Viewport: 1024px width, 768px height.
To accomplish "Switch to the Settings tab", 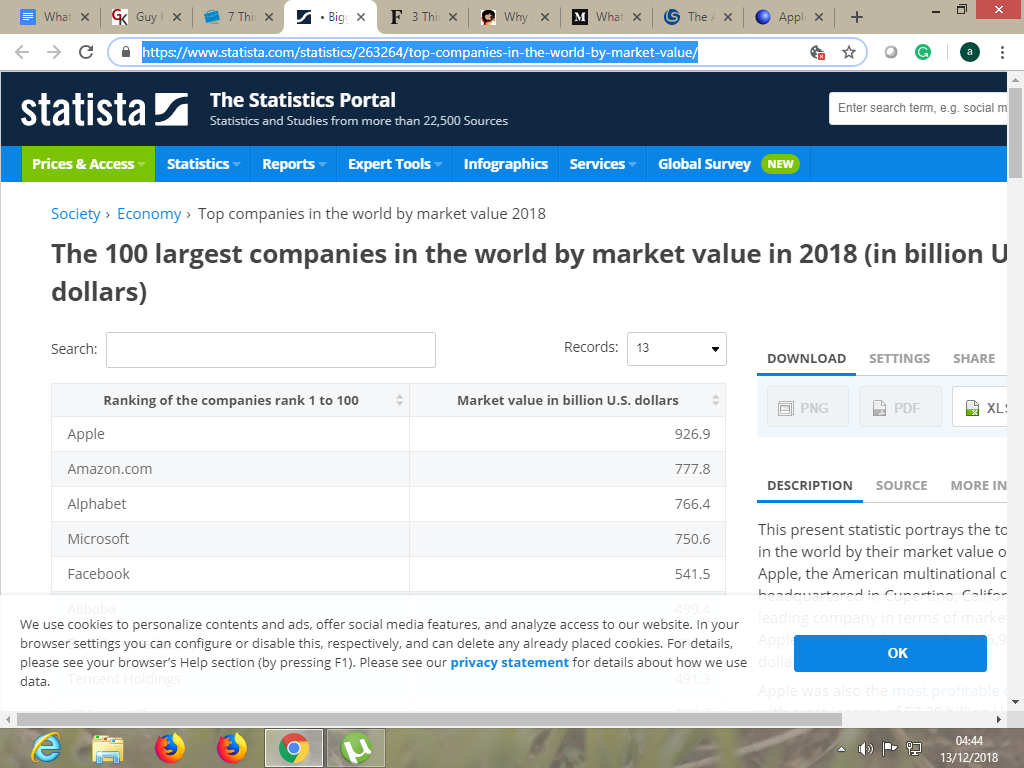I will [x=899, y=359].
